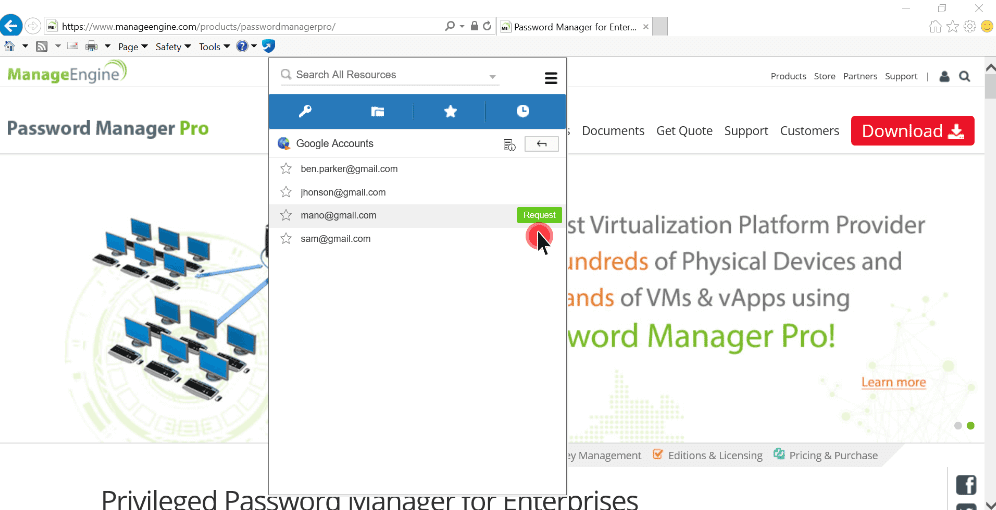Click the user account icon
The image size is (996, 510).
[x=944, y=76]
